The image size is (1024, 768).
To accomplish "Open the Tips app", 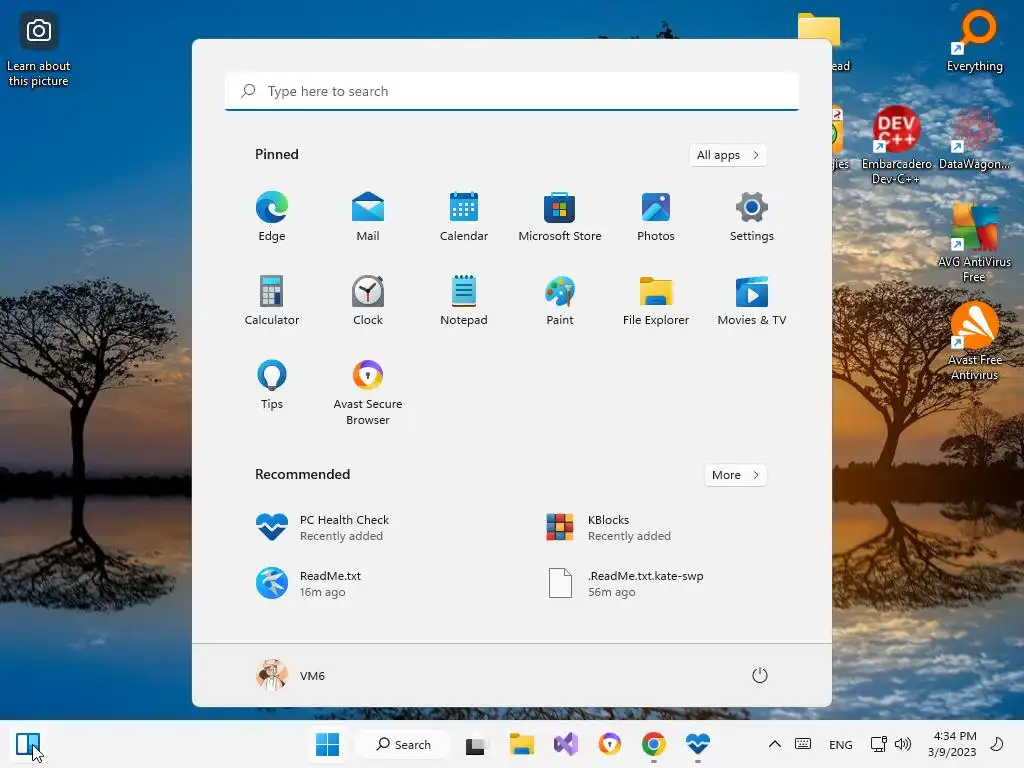I will (272, 385).
